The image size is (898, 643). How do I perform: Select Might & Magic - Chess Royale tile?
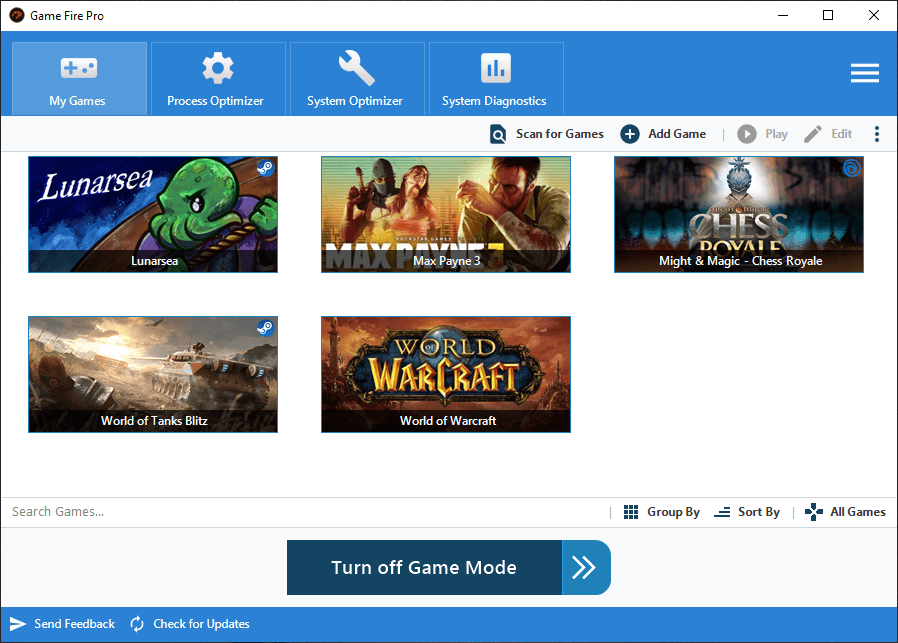[x=739, y=215]
